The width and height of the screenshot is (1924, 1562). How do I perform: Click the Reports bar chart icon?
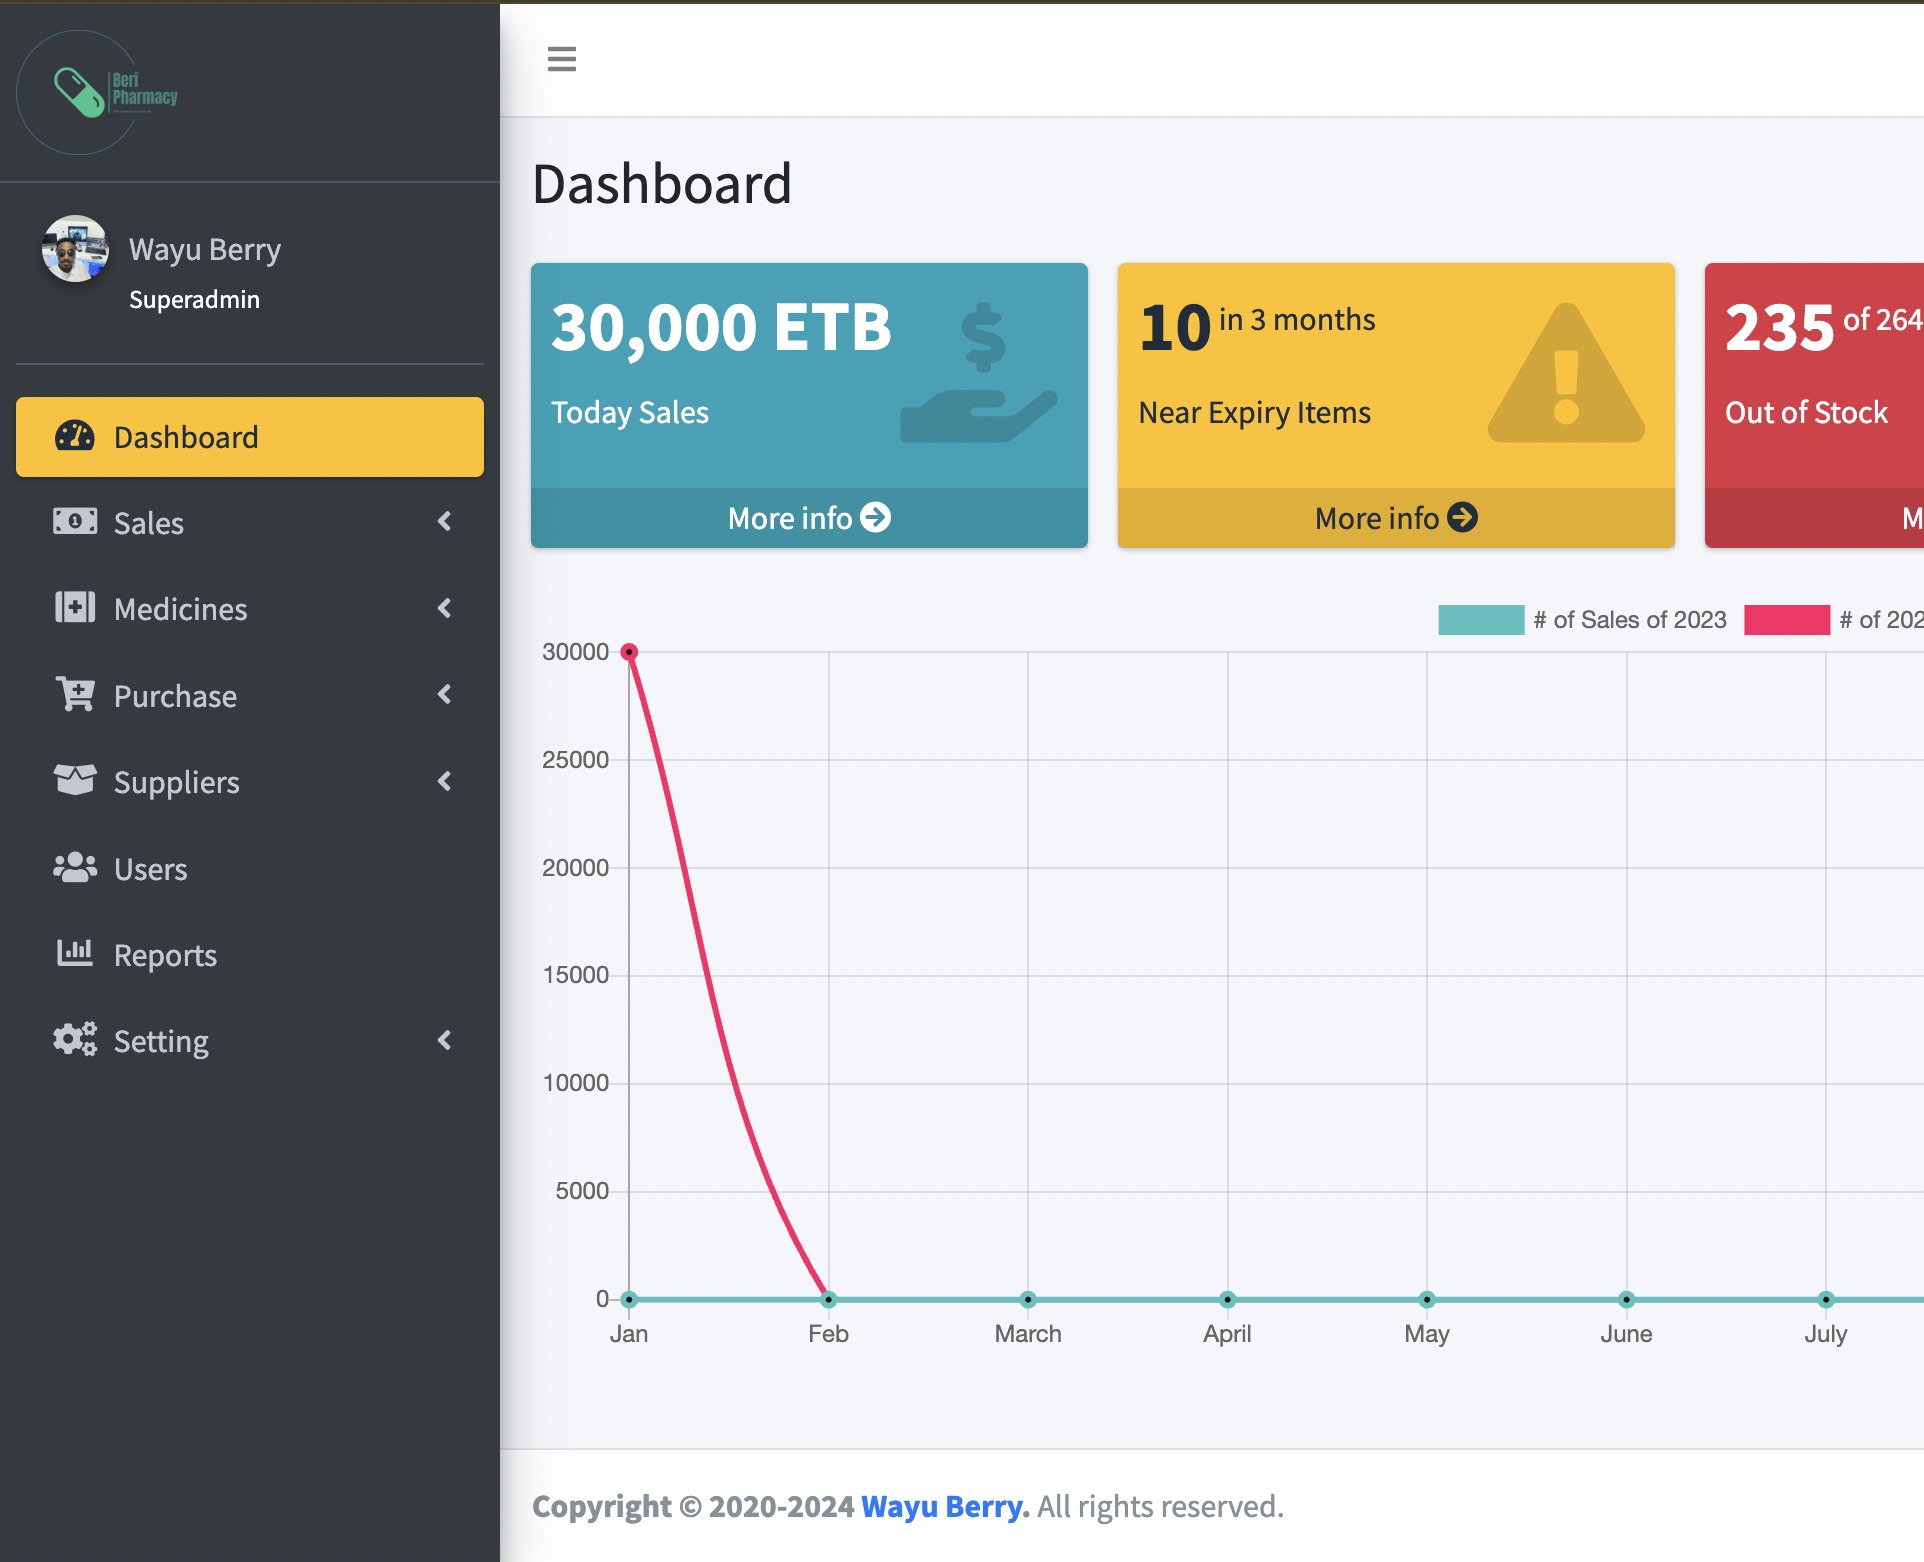pyautogui.click(x=75, y=954)
